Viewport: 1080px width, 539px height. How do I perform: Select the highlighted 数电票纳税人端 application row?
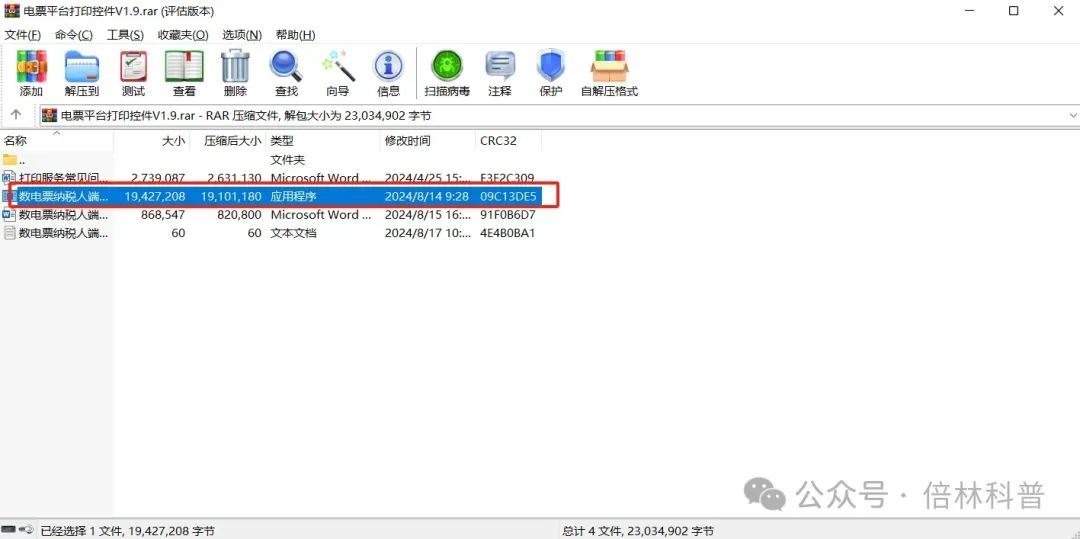coord(271,196)
